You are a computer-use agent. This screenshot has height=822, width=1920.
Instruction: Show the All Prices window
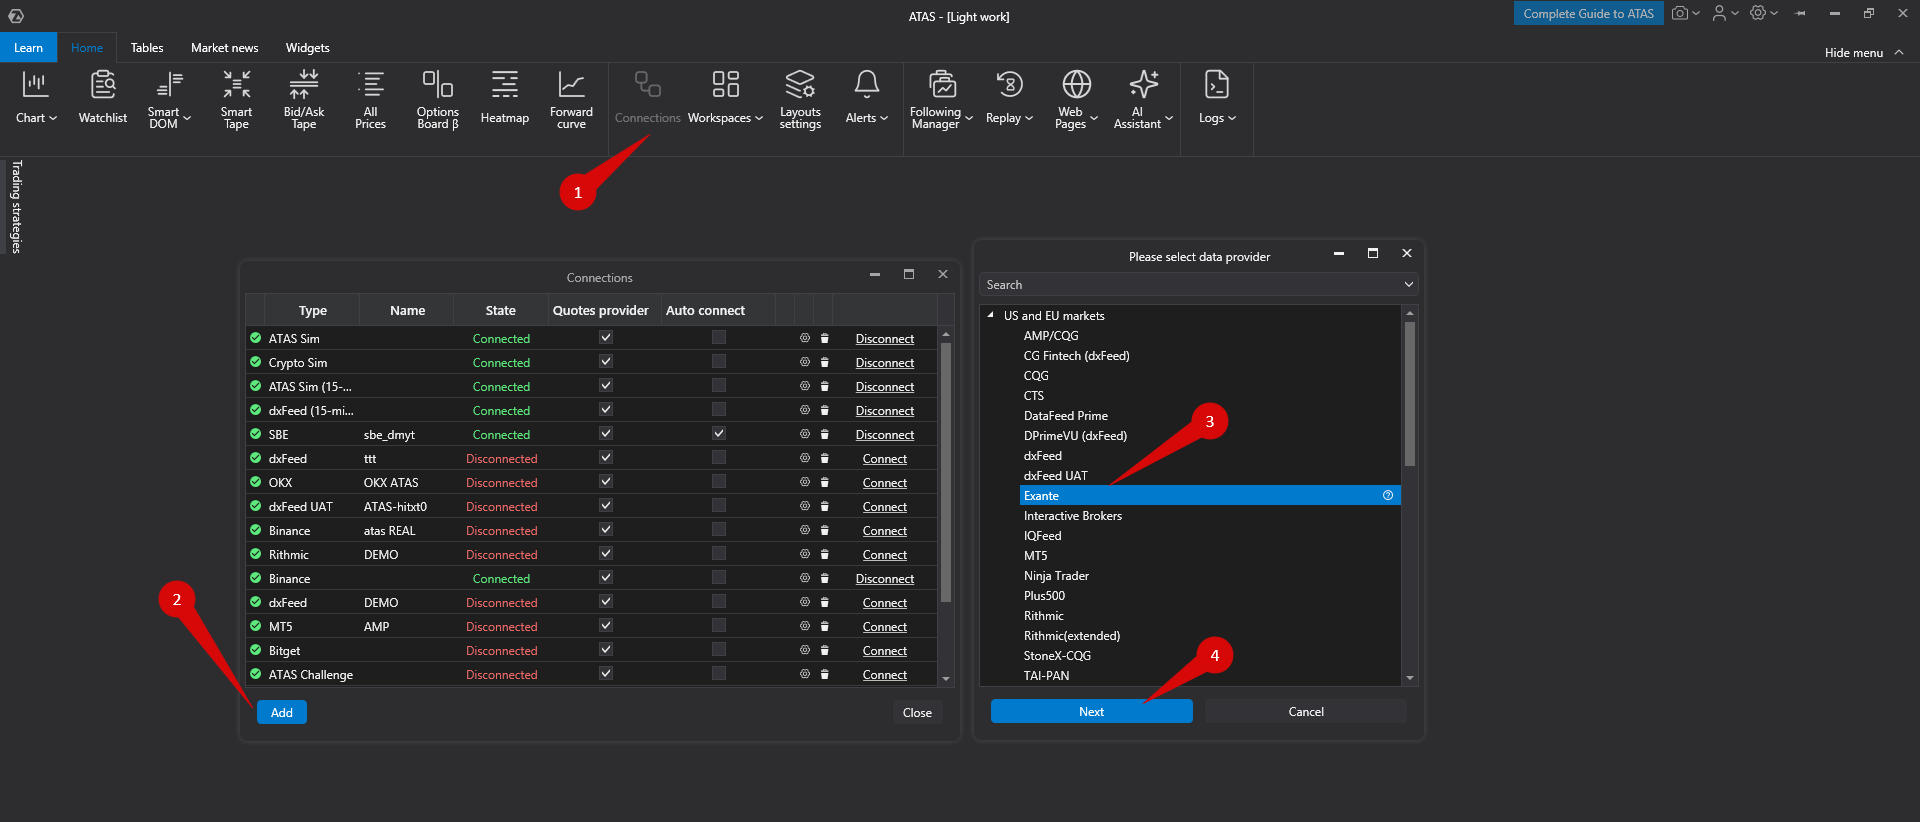coord(370,98)
